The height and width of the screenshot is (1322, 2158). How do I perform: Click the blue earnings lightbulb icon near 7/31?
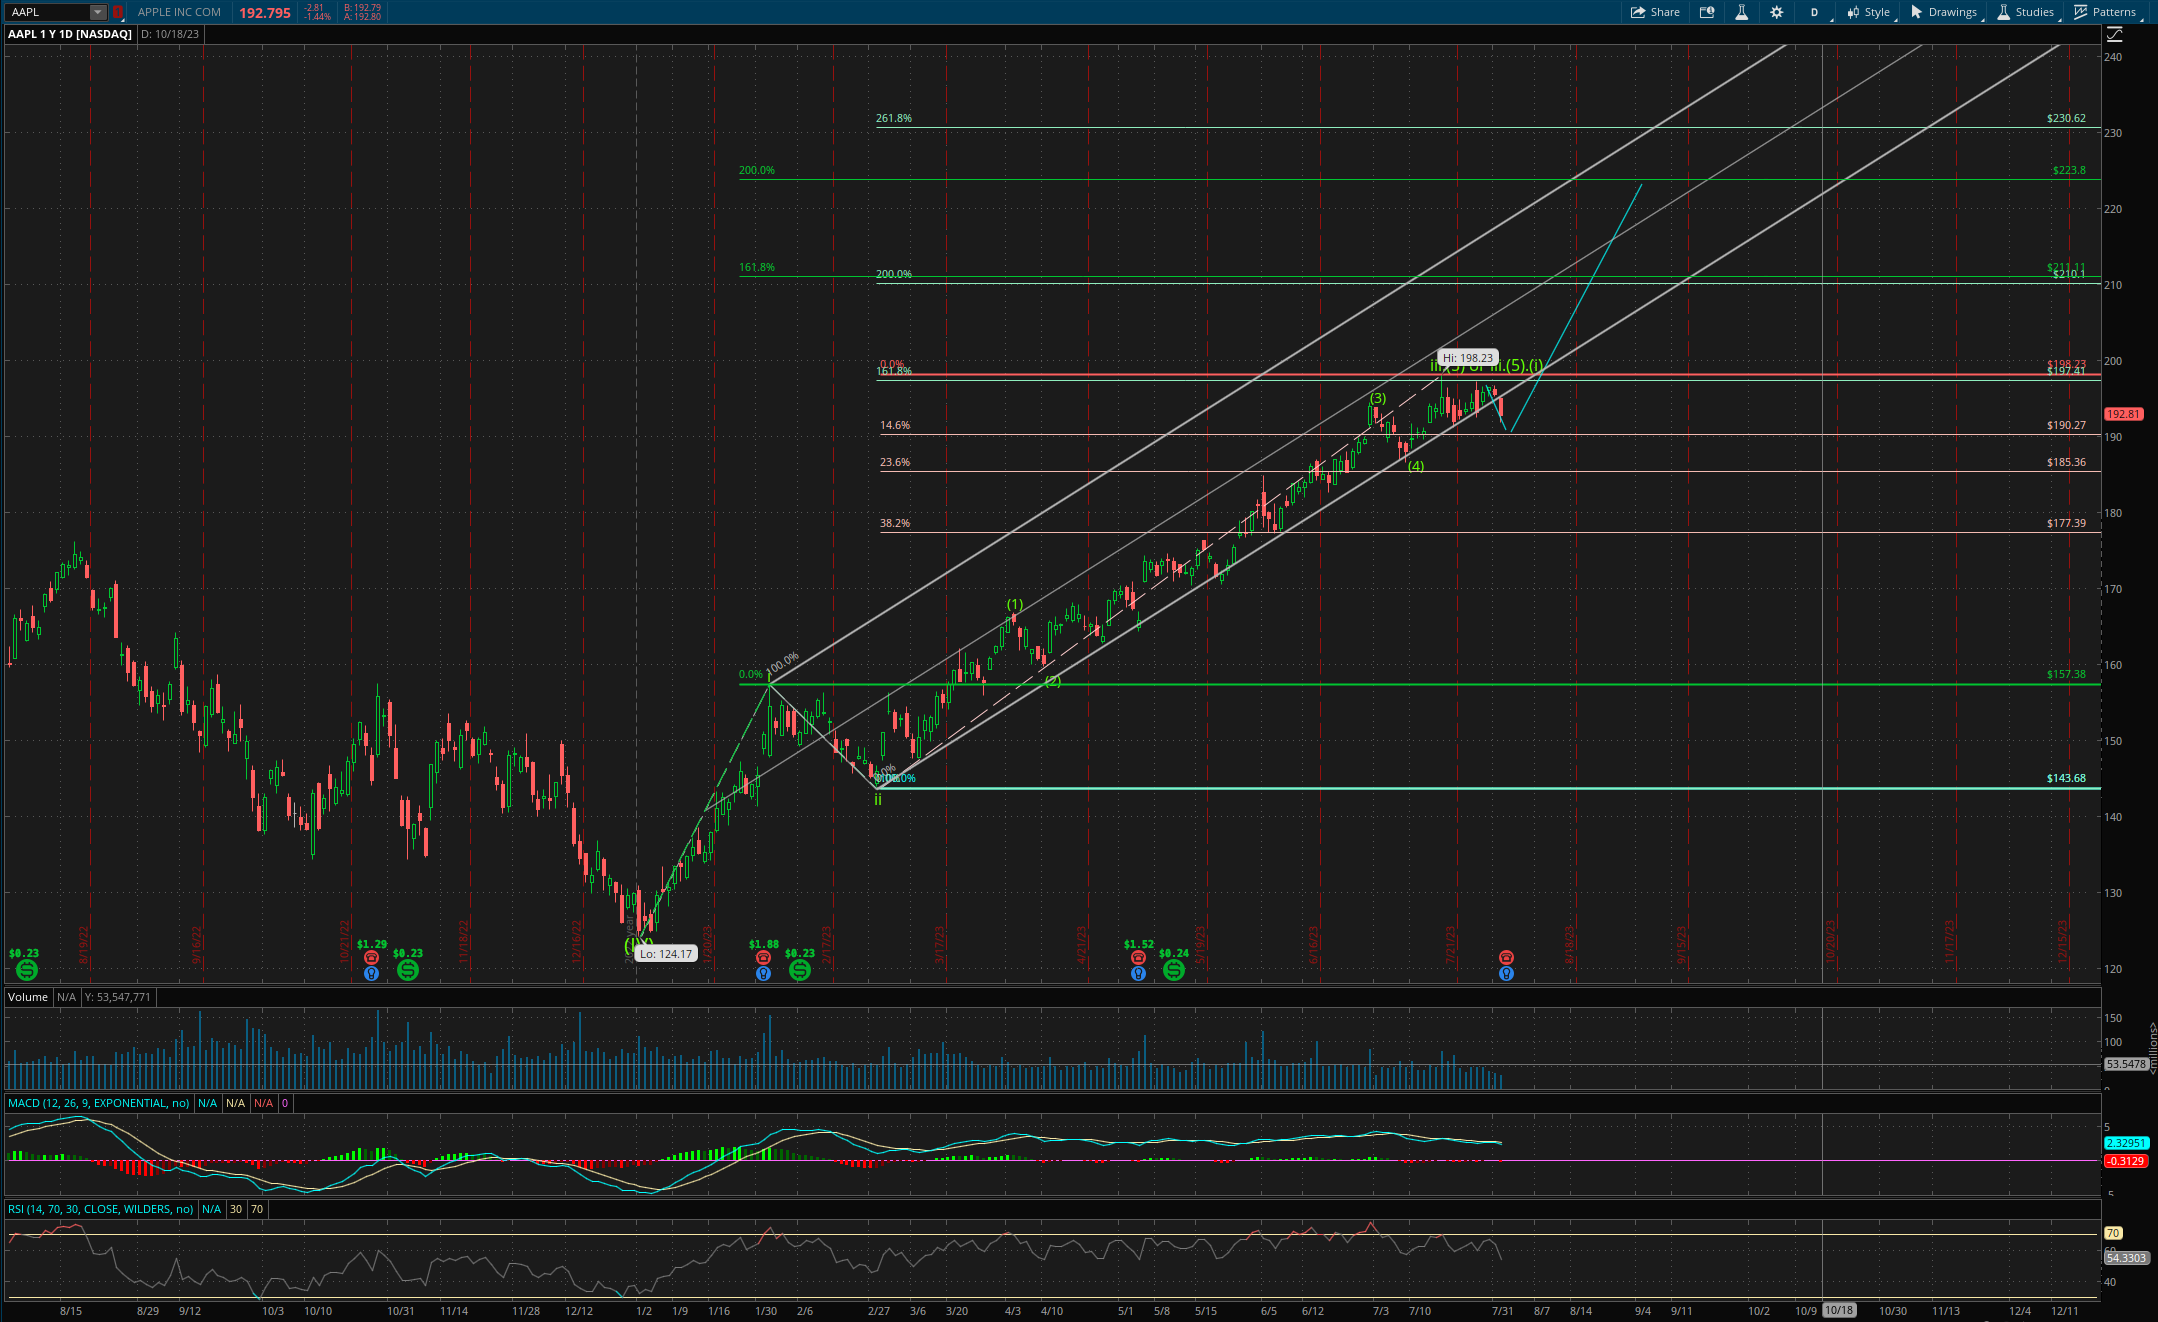click(1506, 973)
